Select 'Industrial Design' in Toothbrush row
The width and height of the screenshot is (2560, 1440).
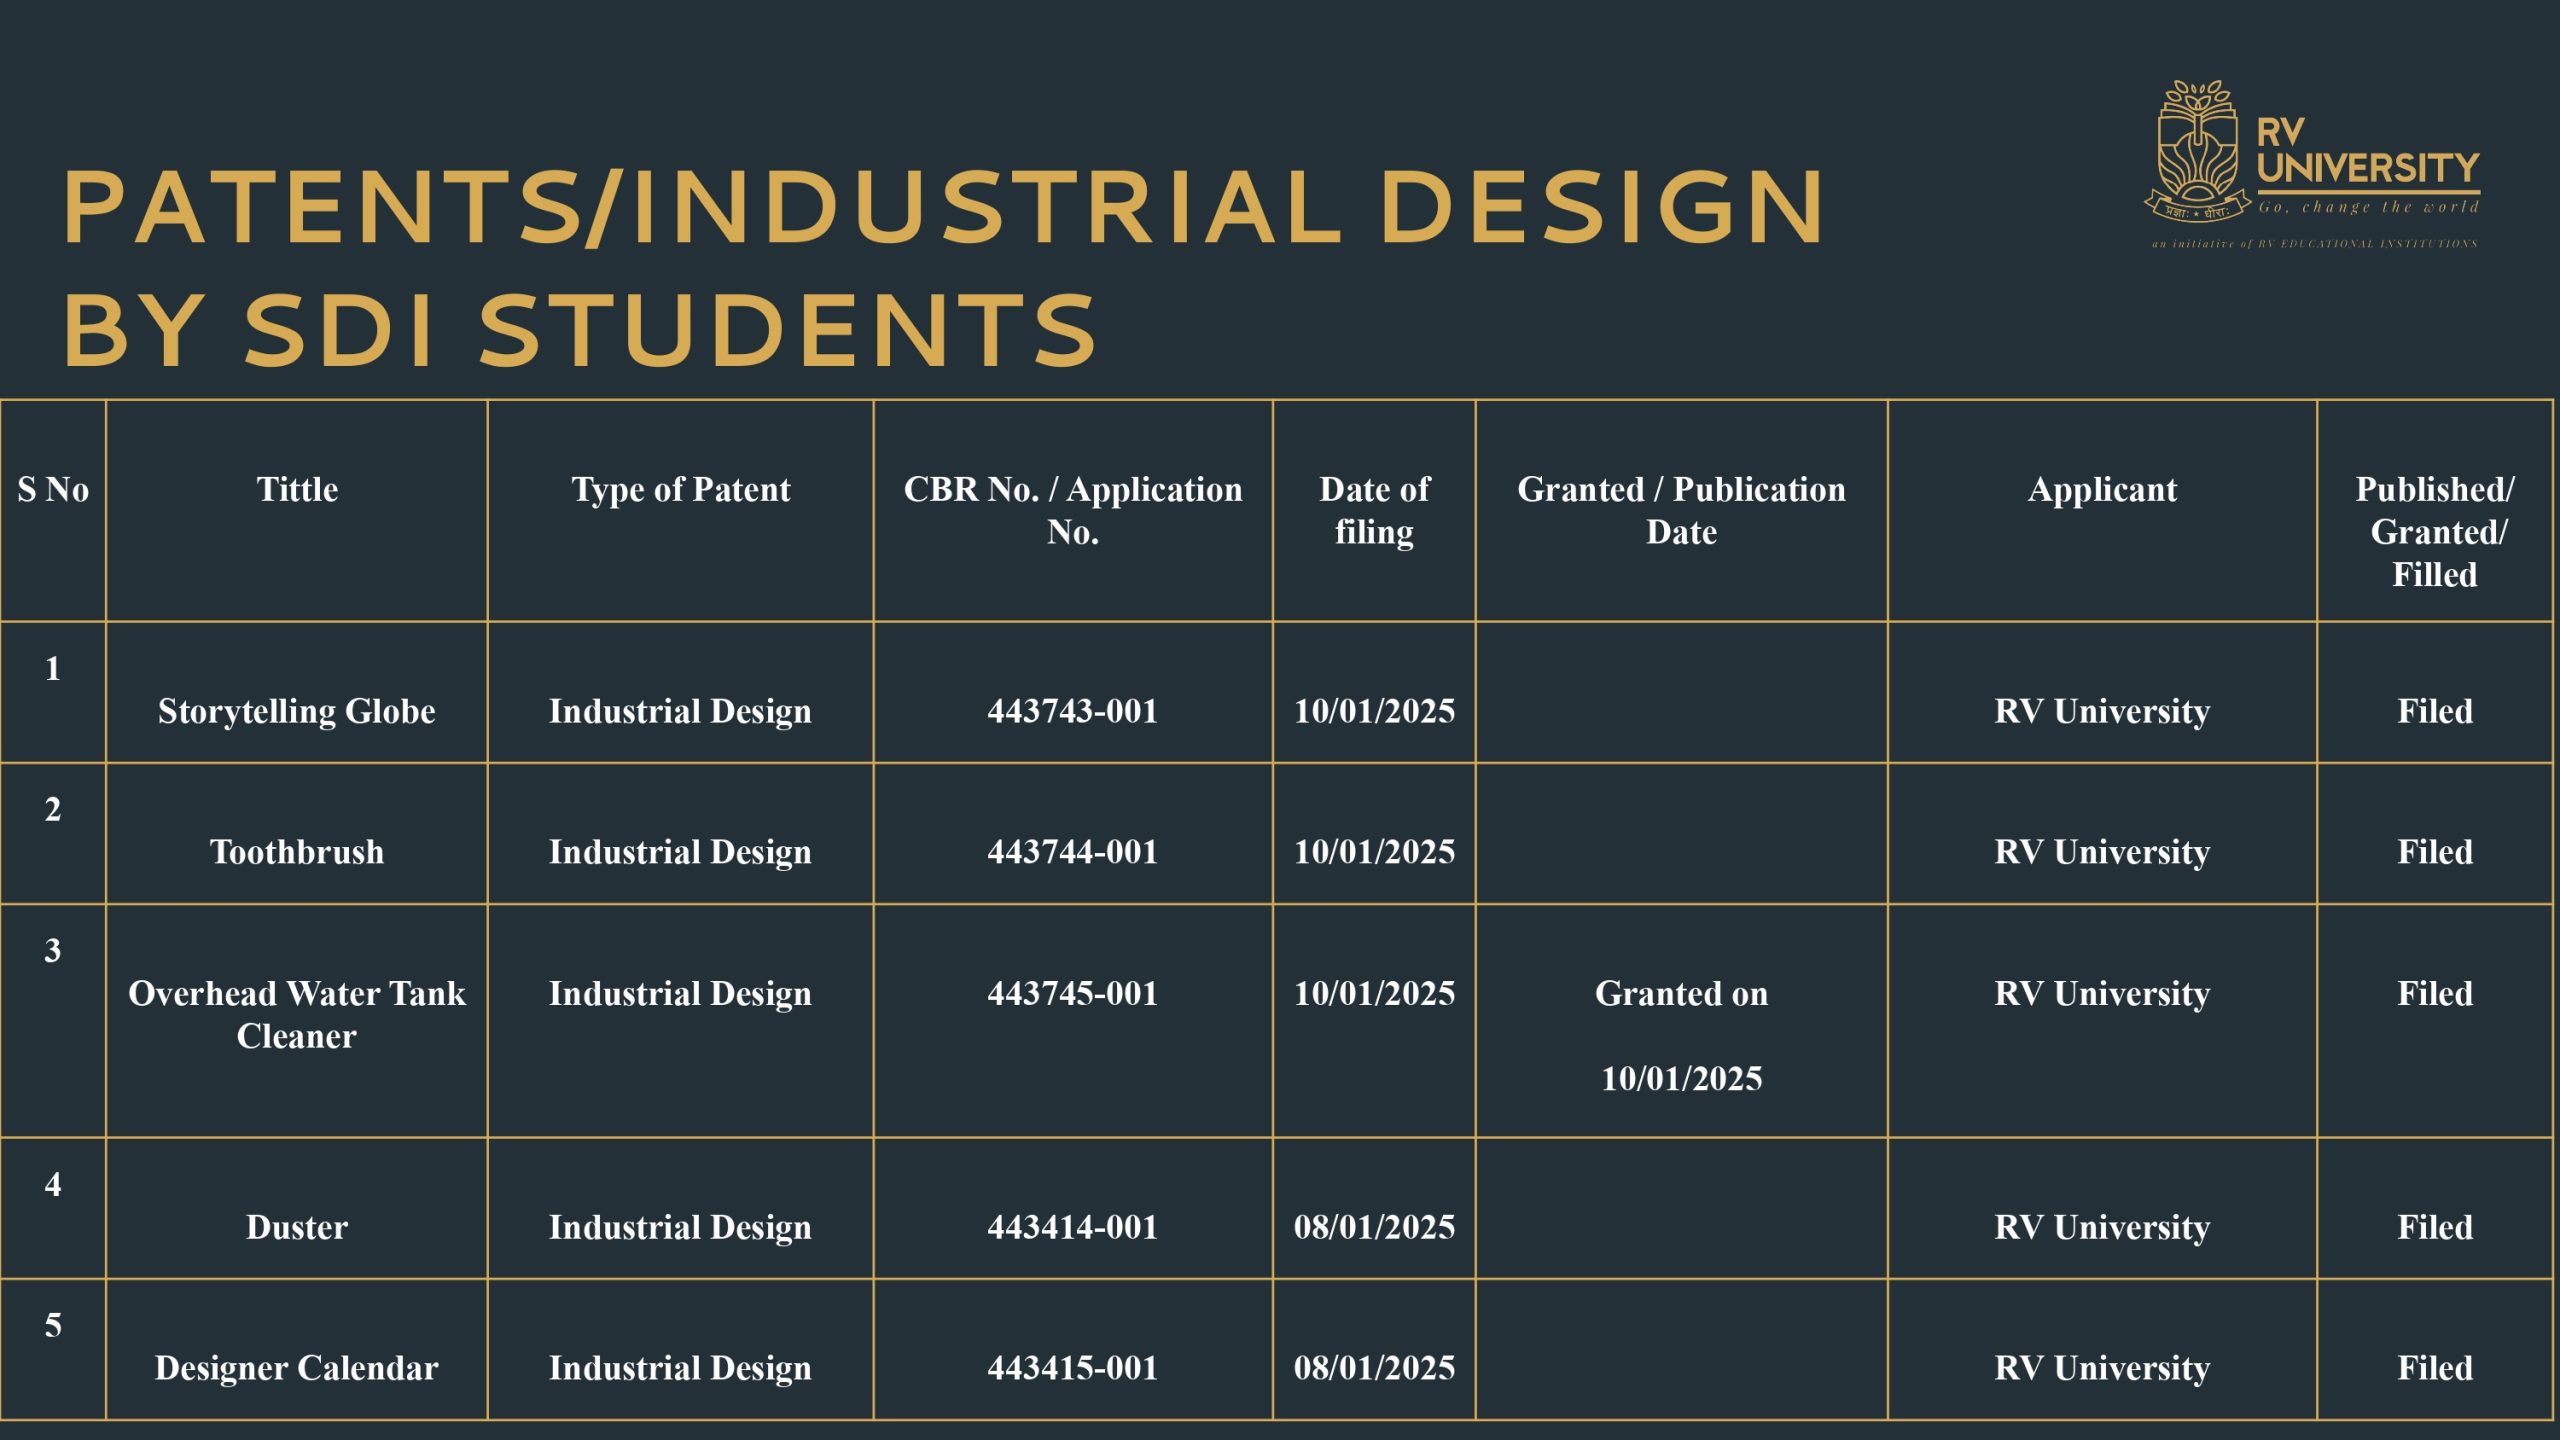680,852
